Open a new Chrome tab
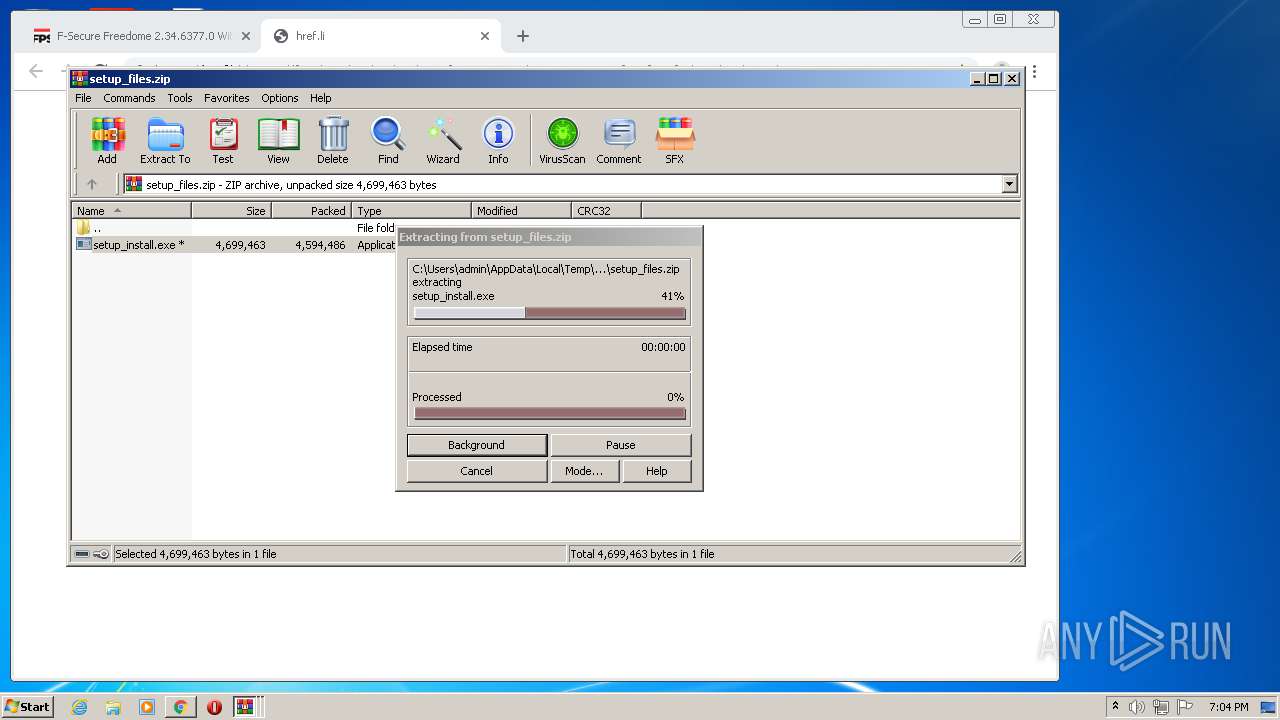This screenshot has width=1280, height=720. click(522, 36)
